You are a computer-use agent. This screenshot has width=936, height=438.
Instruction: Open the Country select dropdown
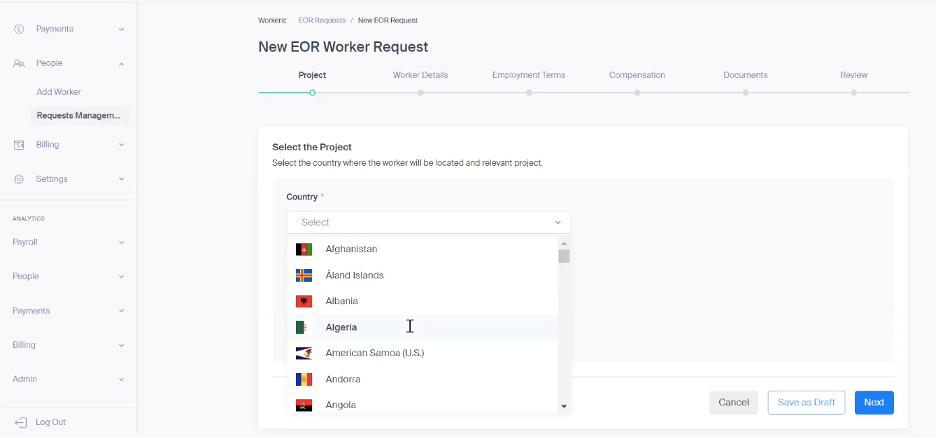point(429,223)
